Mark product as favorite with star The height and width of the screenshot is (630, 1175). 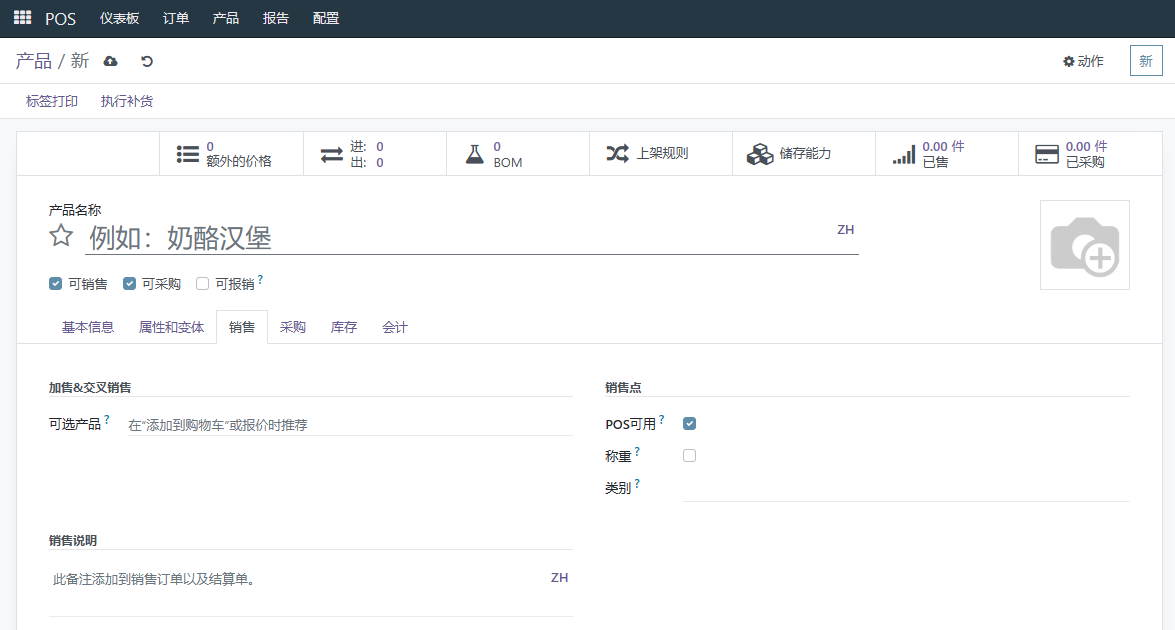tap(61, 236)
